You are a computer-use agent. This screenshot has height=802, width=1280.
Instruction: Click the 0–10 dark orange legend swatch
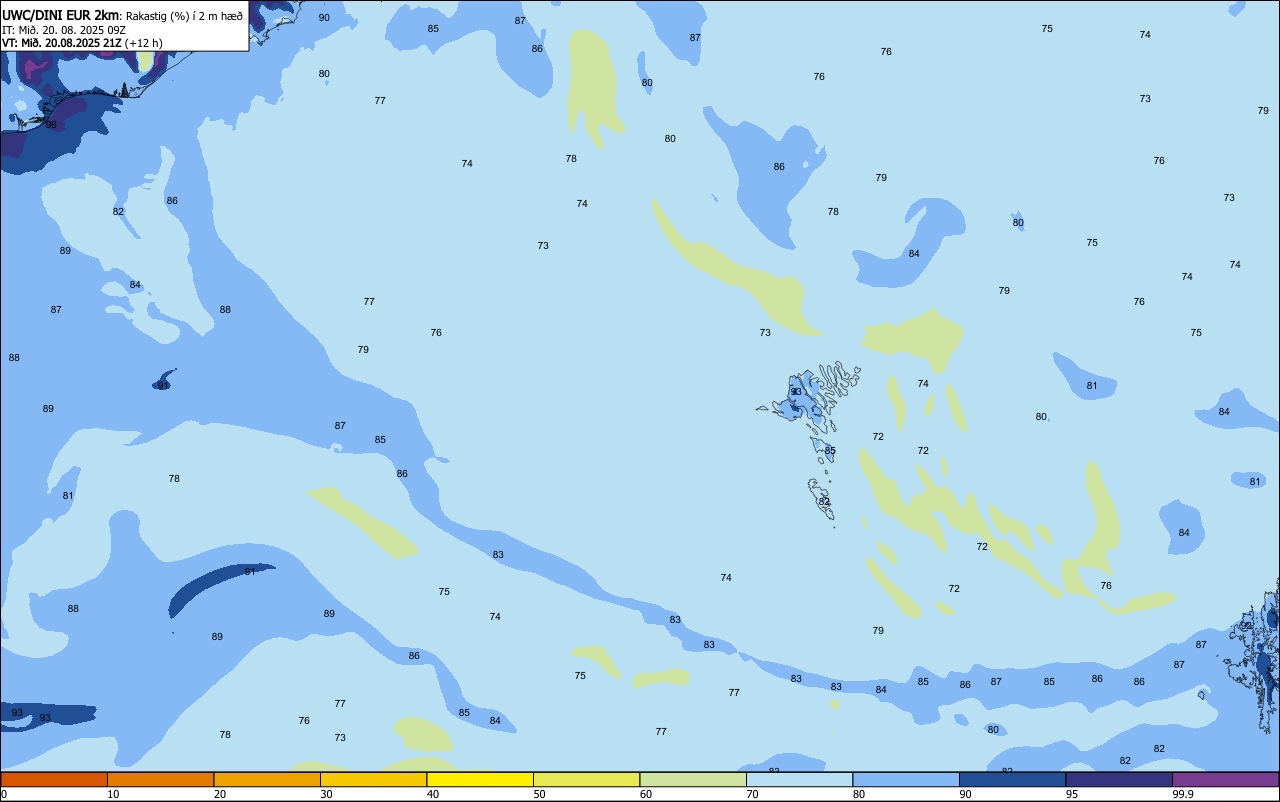(54, 779)
